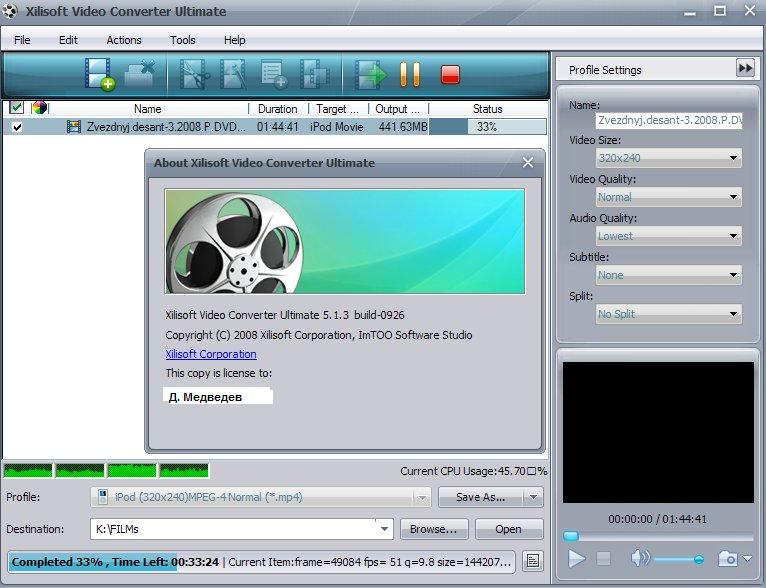
Task: Close the About dialog
Action: click(x=528, y=163)
